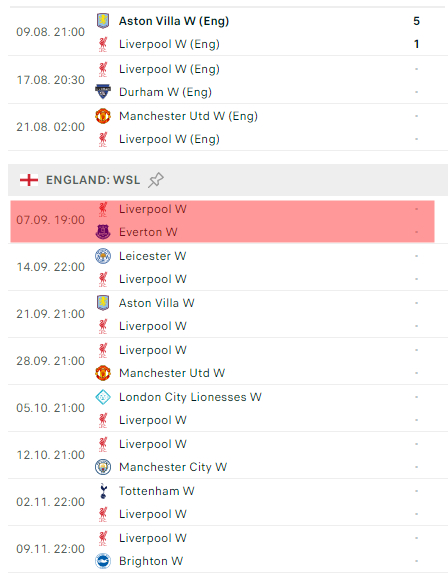
Task: Open the 17.08. 20:30 Durham fixture
Action: (228, 80)
